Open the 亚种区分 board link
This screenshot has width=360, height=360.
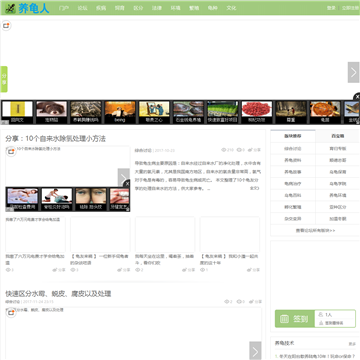pyautogui.click(x=338, y=207)
